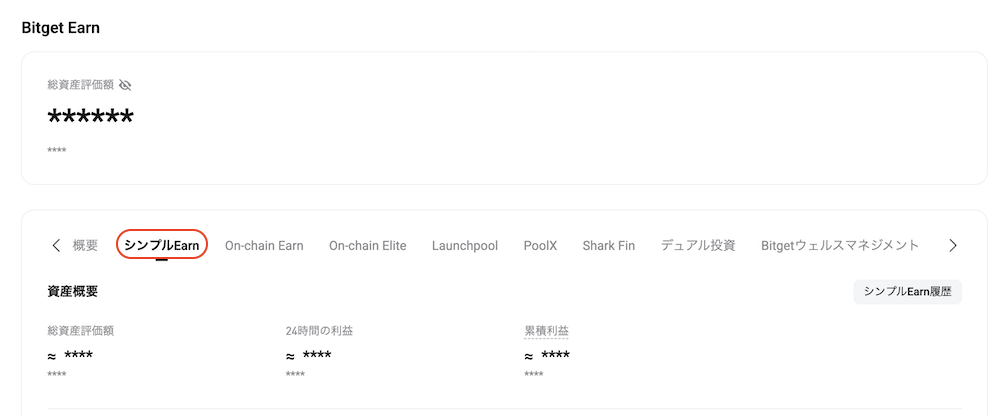The image size is (1000, 417).
Task: Click the 資産概要 section heading
Action: coord(72,292)
